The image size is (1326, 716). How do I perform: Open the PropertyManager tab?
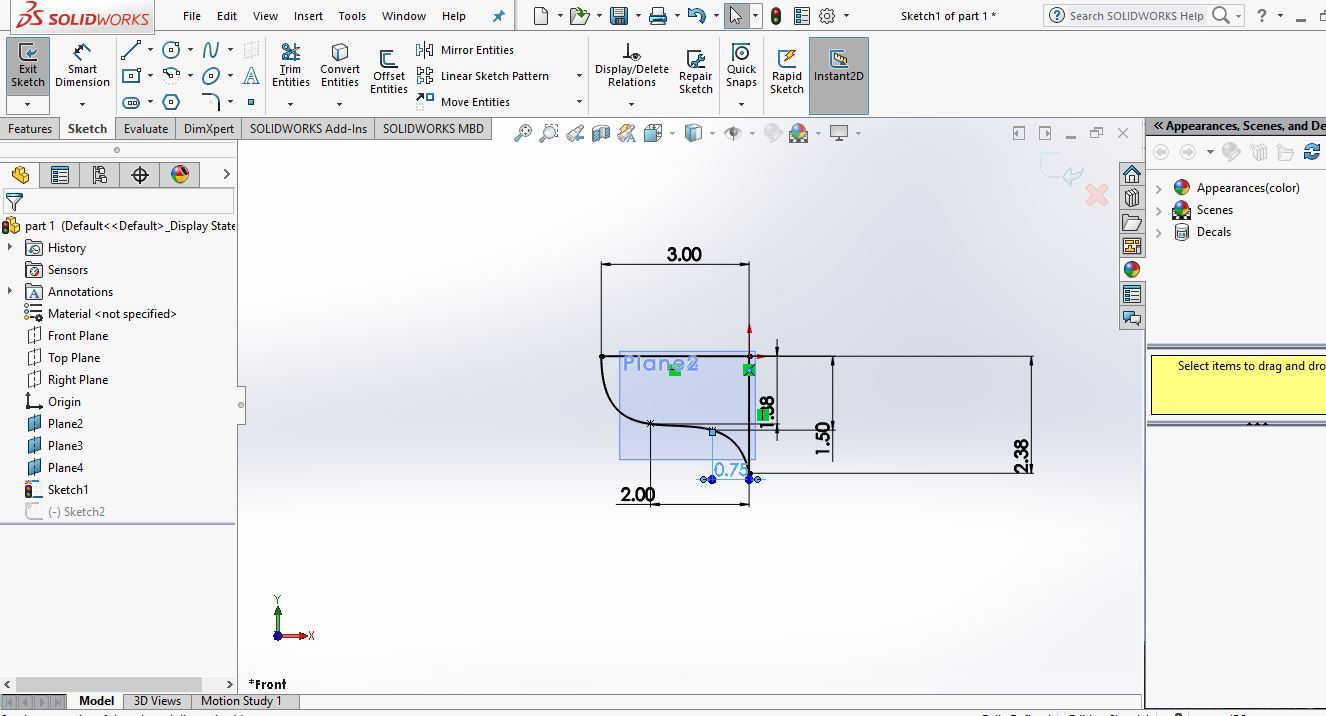pos(60,175)
